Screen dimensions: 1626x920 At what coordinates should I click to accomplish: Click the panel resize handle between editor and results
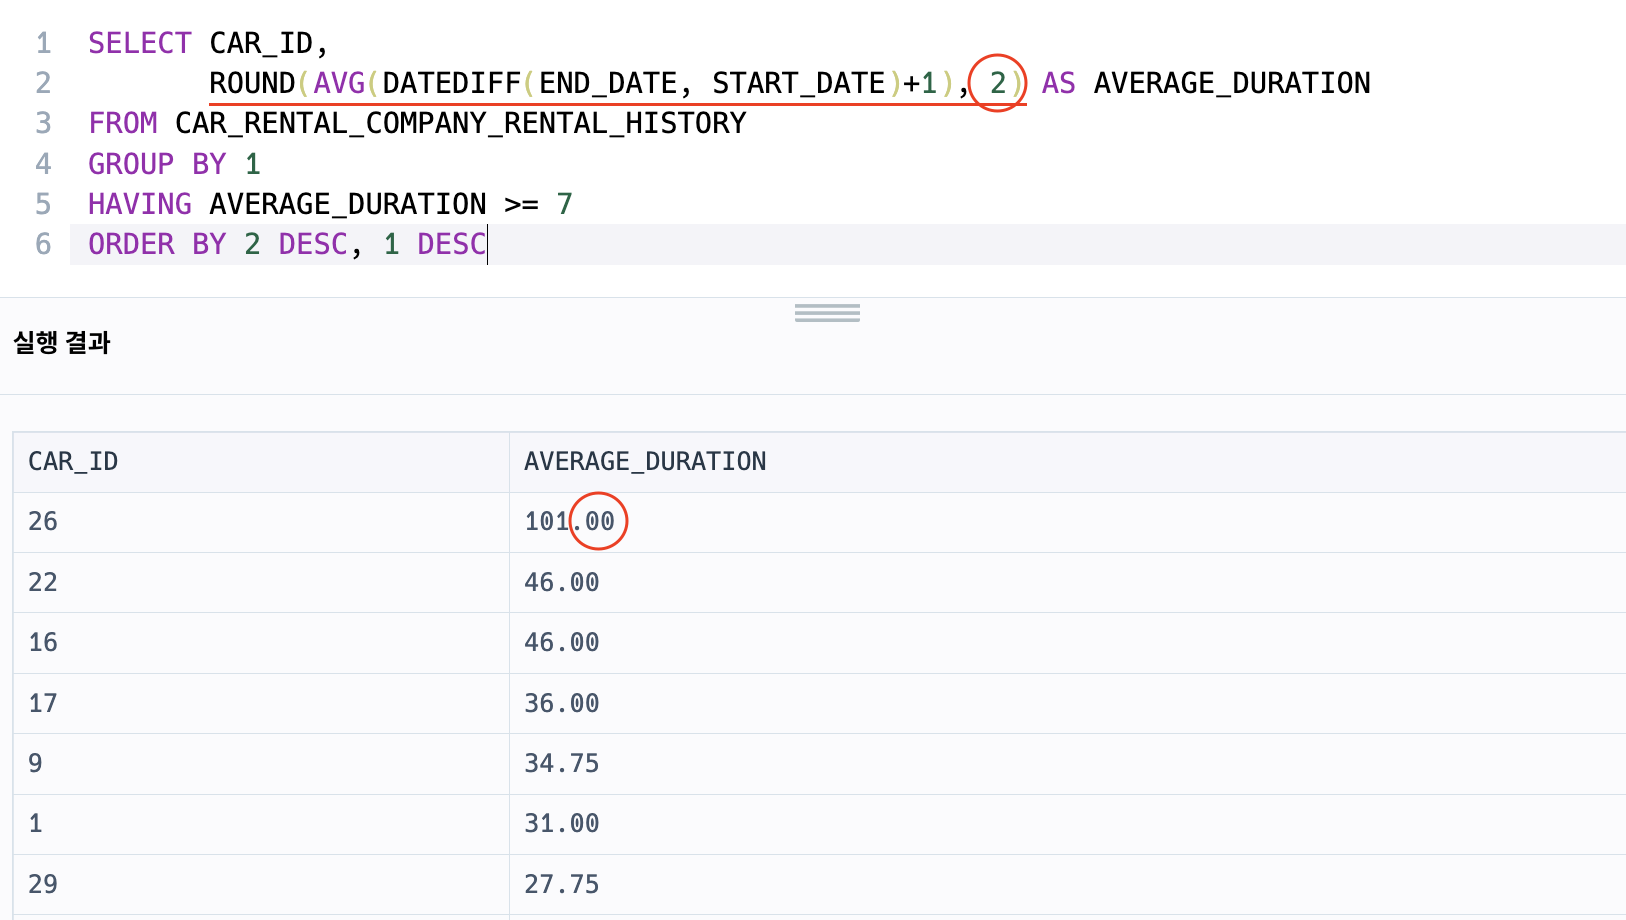pos(827,313)
